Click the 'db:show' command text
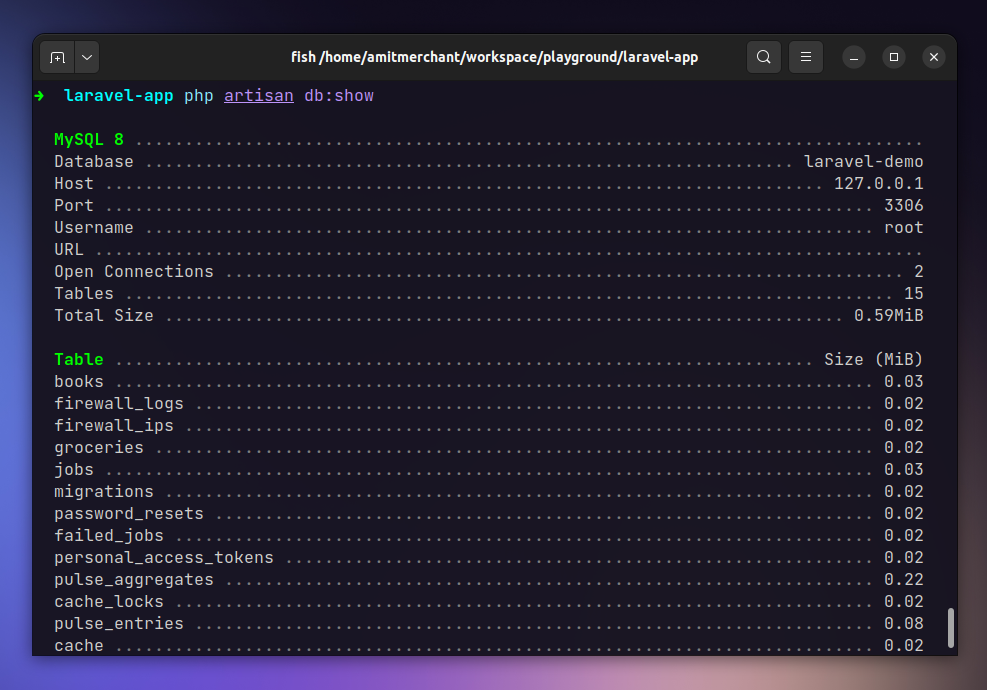Viewport: 987px width, 690px height. pyautogui.click(x=339, y=96)
